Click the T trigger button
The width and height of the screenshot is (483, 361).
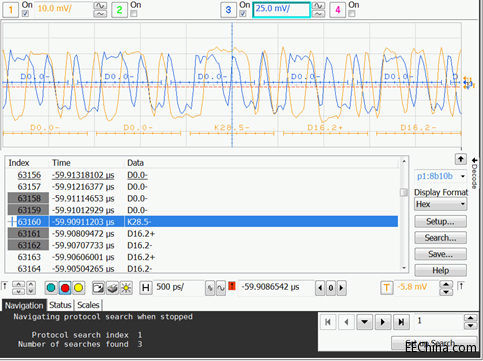[386, 288]
